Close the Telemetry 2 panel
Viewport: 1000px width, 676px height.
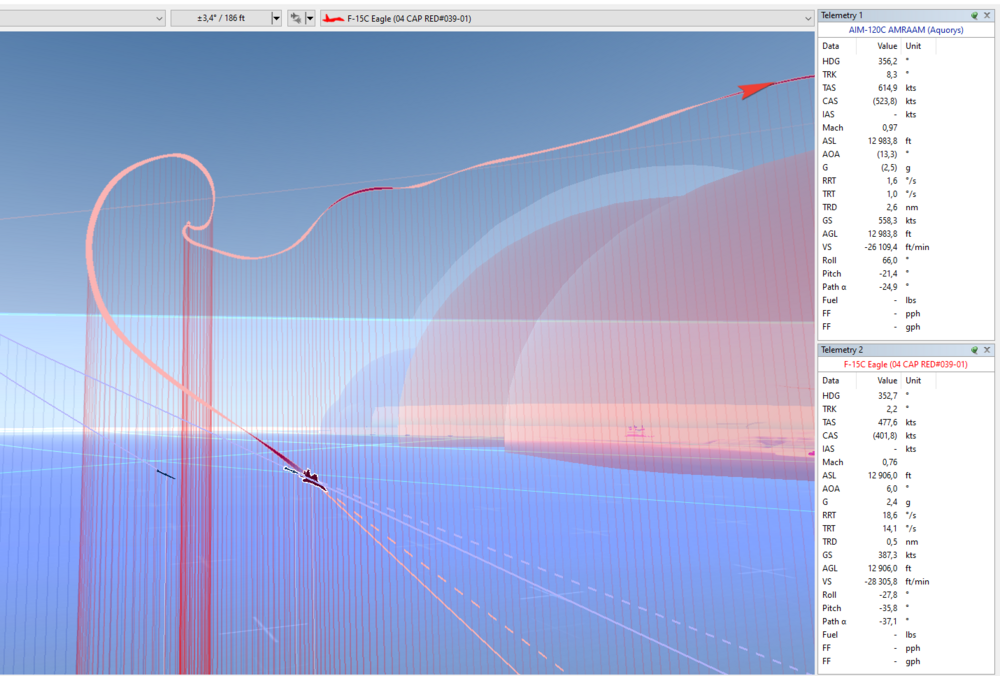(x=987, y=350)
